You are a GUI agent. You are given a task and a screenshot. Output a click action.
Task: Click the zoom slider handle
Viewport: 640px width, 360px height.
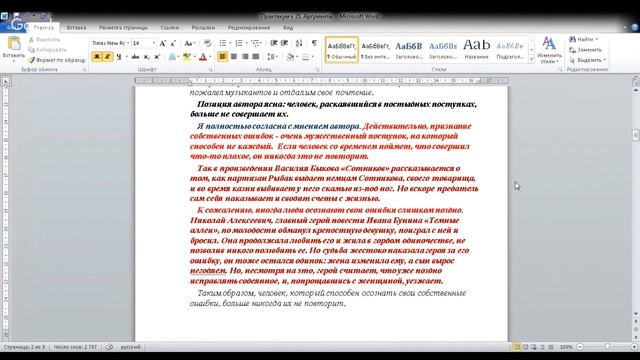tap(607, 347)
